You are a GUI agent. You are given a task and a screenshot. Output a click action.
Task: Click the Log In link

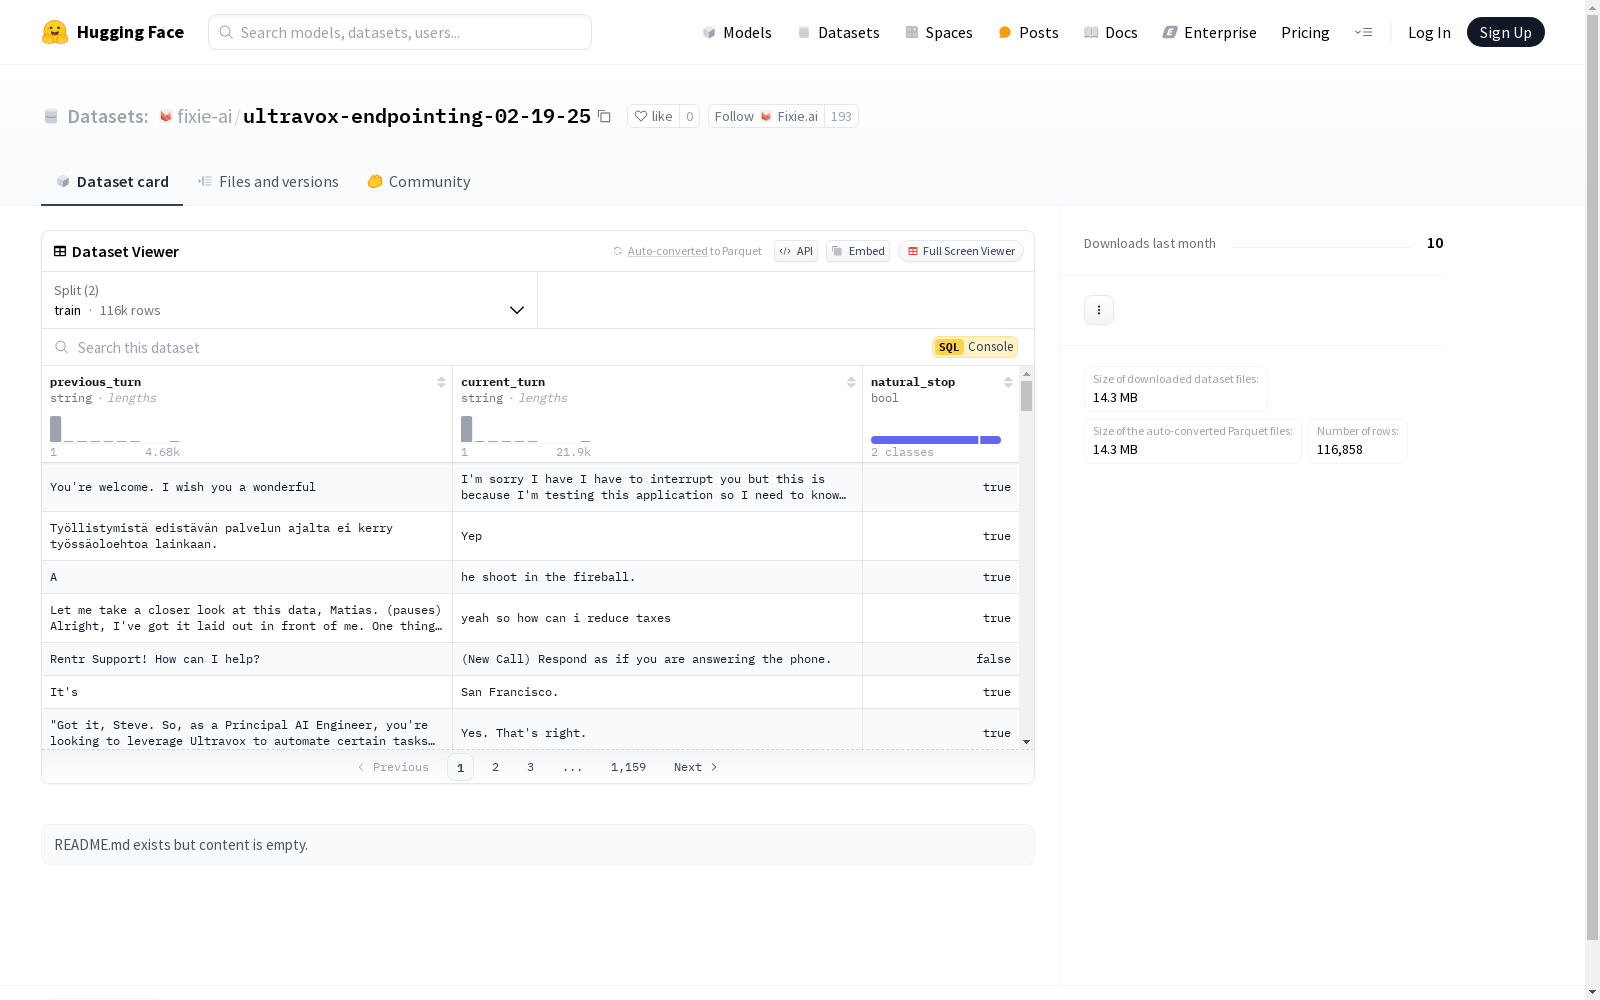pyautogui.click(x=1429, y=32)
